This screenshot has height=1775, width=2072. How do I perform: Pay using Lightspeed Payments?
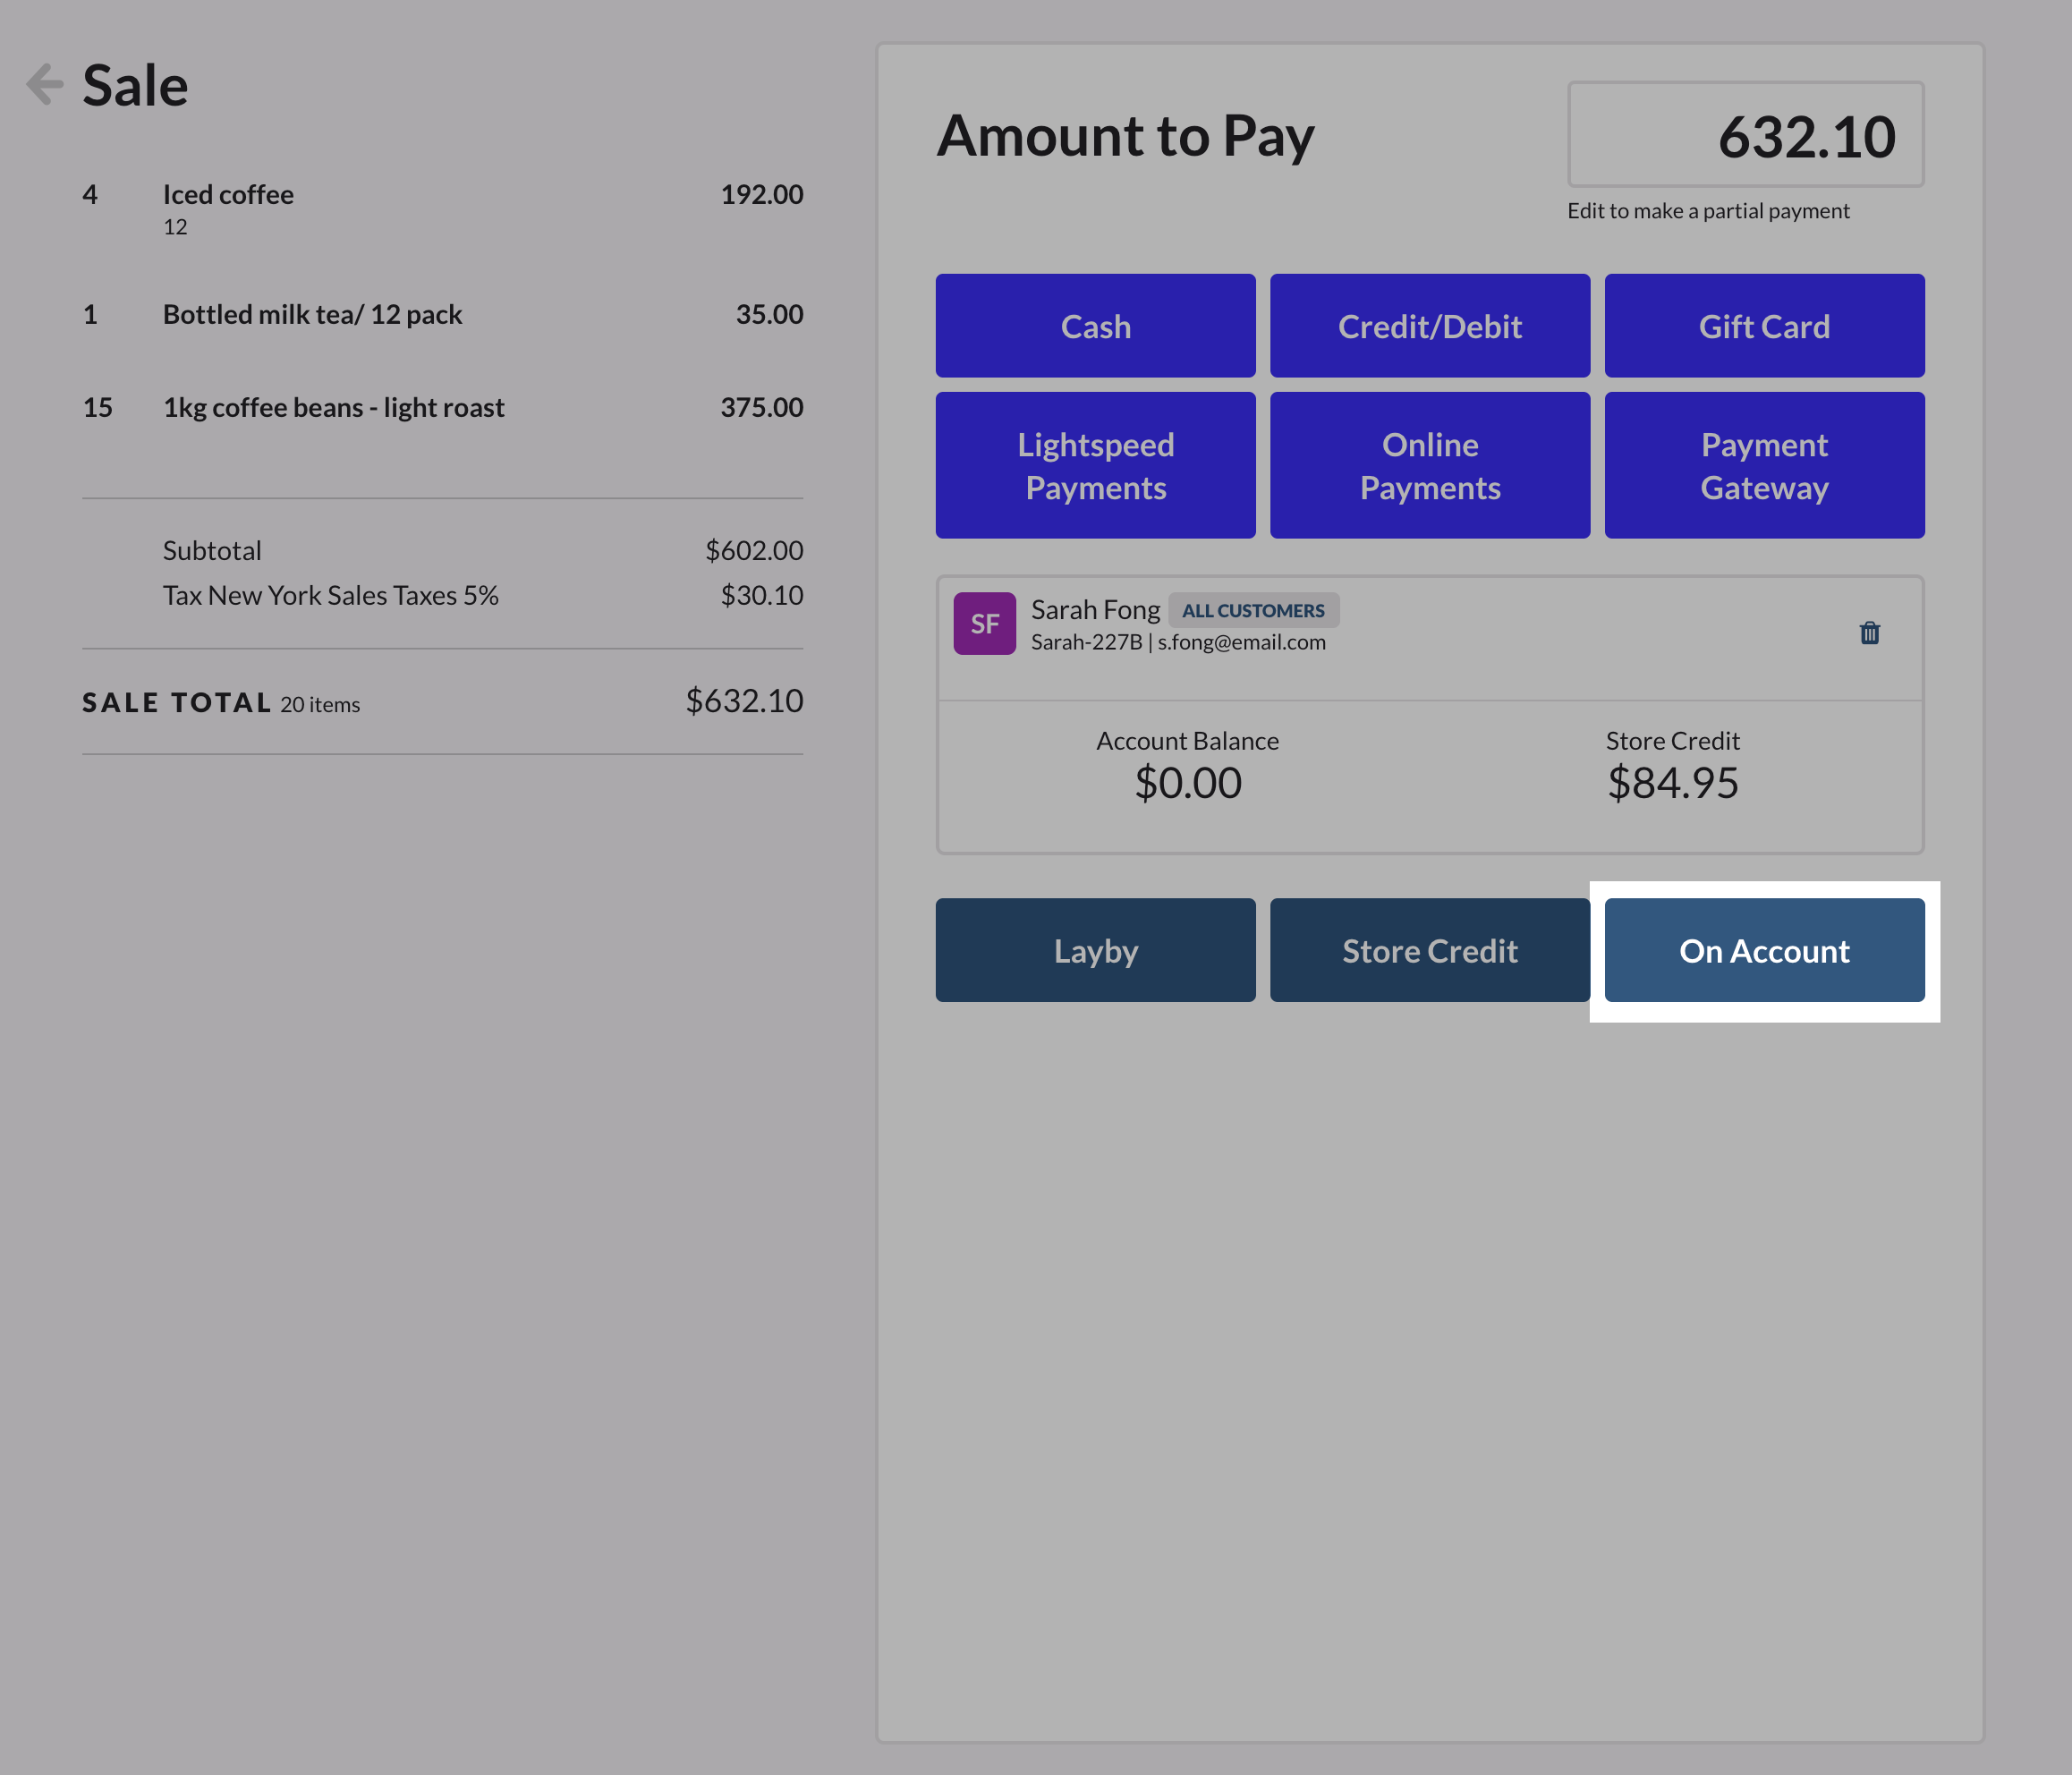click(x=1095, y=466)
